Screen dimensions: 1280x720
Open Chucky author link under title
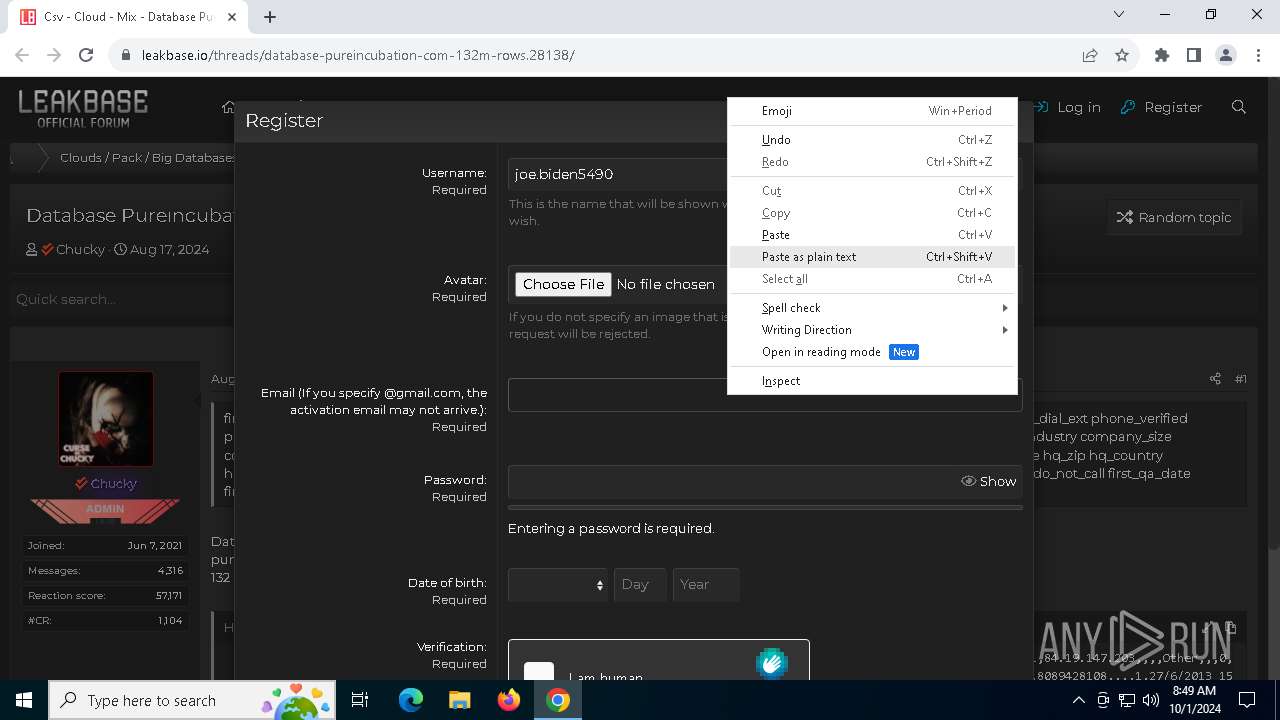(80, 249)
